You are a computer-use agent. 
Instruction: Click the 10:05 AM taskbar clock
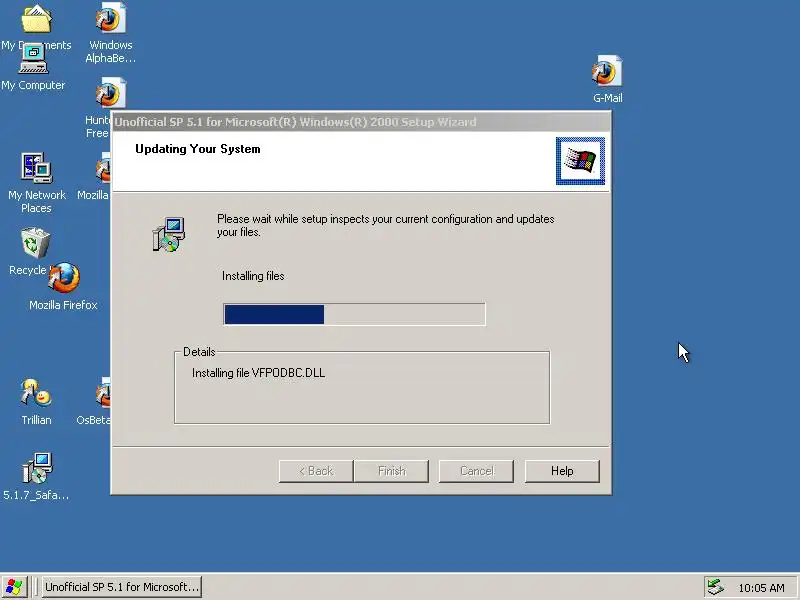coord(761,588)
